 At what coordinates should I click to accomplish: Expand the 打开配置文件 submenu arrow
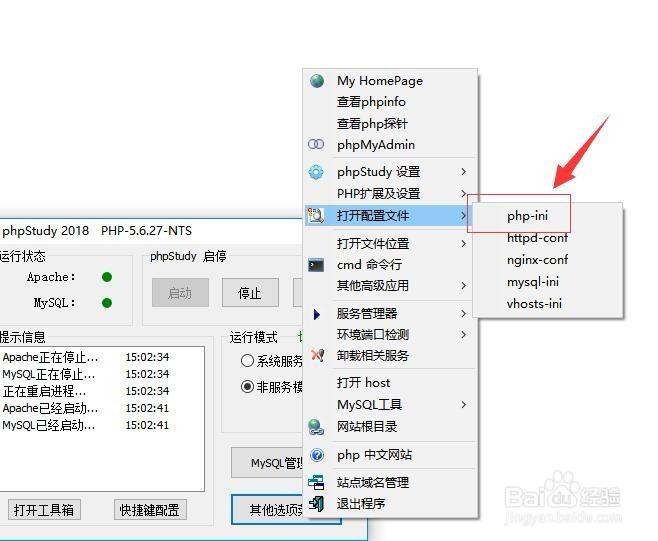pyautogui.click(x=463, y=215)
